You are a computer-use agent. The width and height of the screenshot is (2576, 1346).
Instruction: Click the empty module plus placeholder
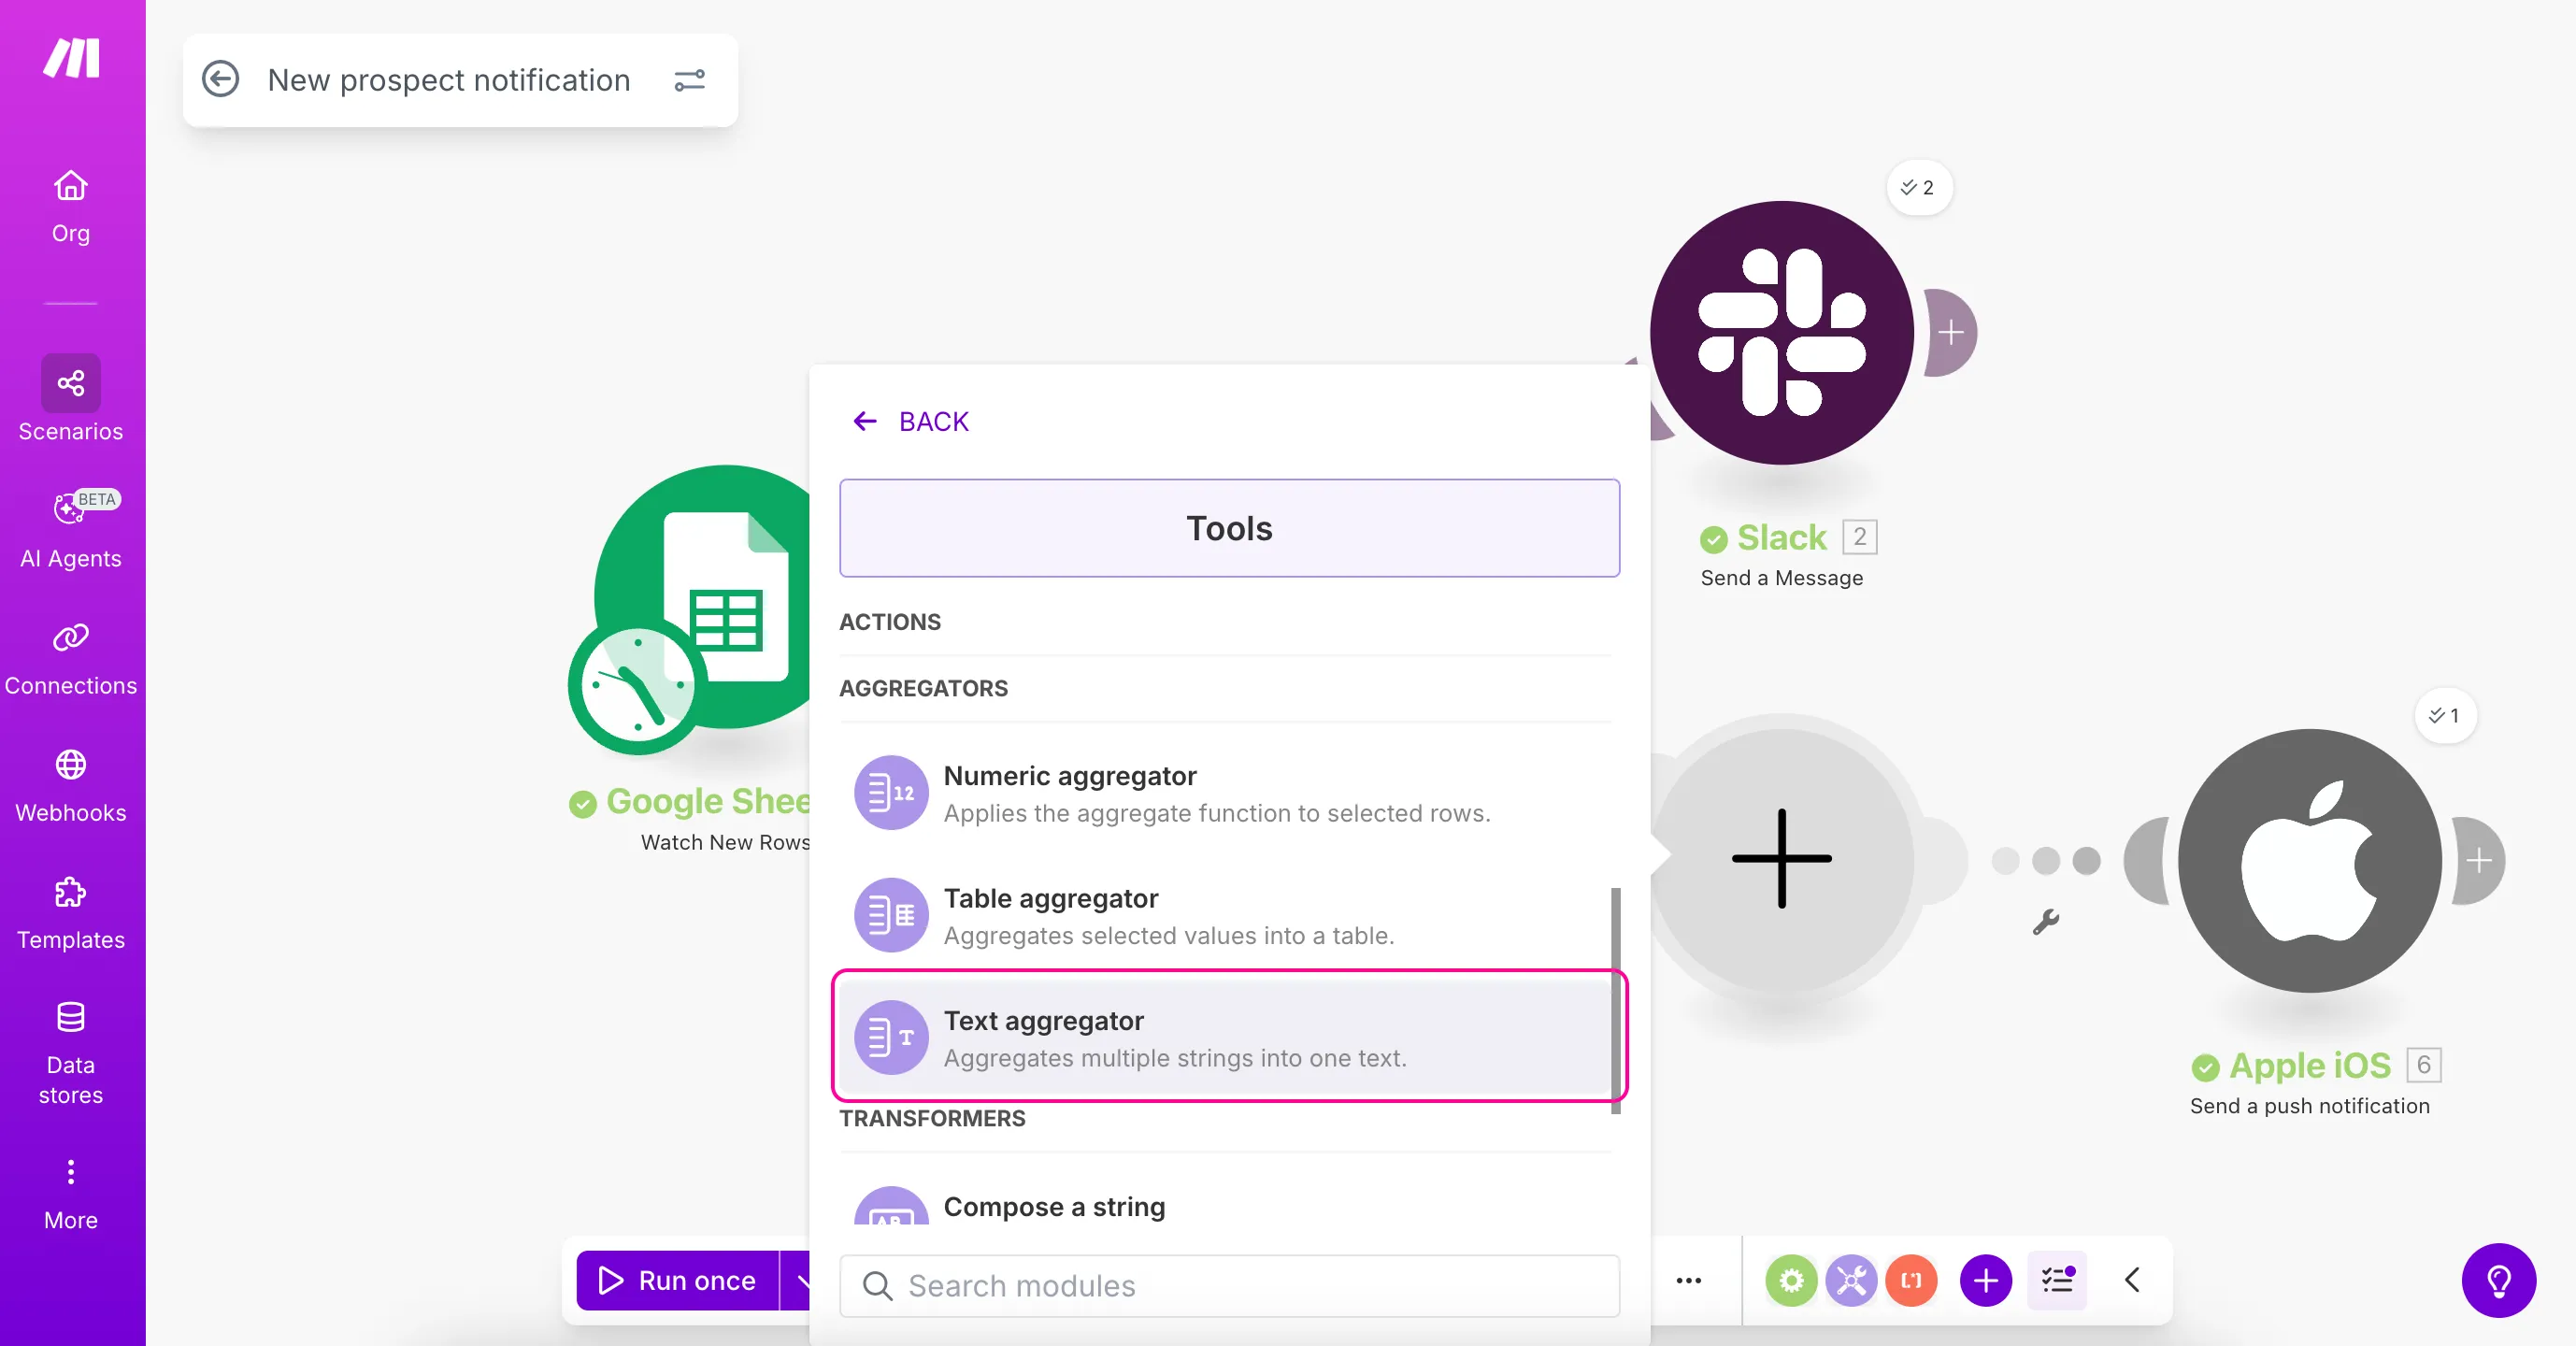1781,859
